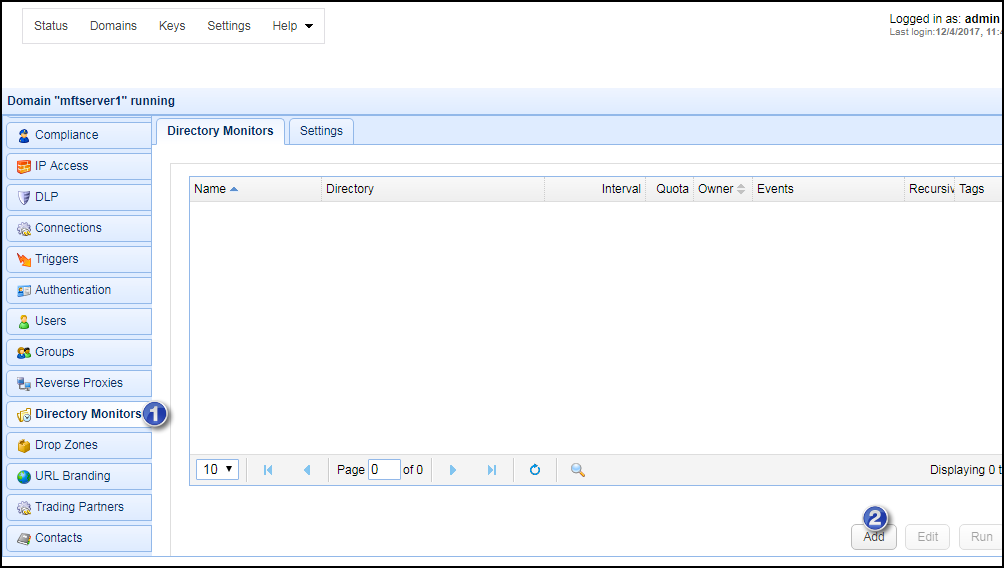Viewport: 1004px width, 568px height.
Task: Open the Users section
Action: pyautogui.click(x=50, y=321)
